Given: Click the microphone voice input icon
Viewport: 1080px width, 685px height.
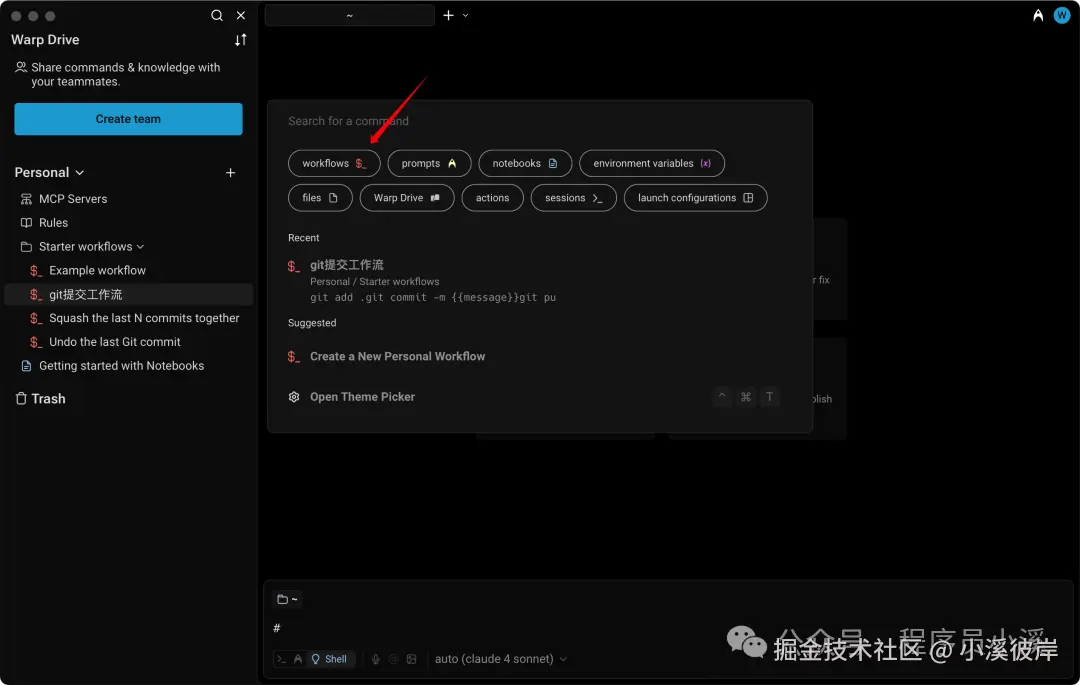Looking at the screenshot, I should pyautogui.click(x=375, y=659).
